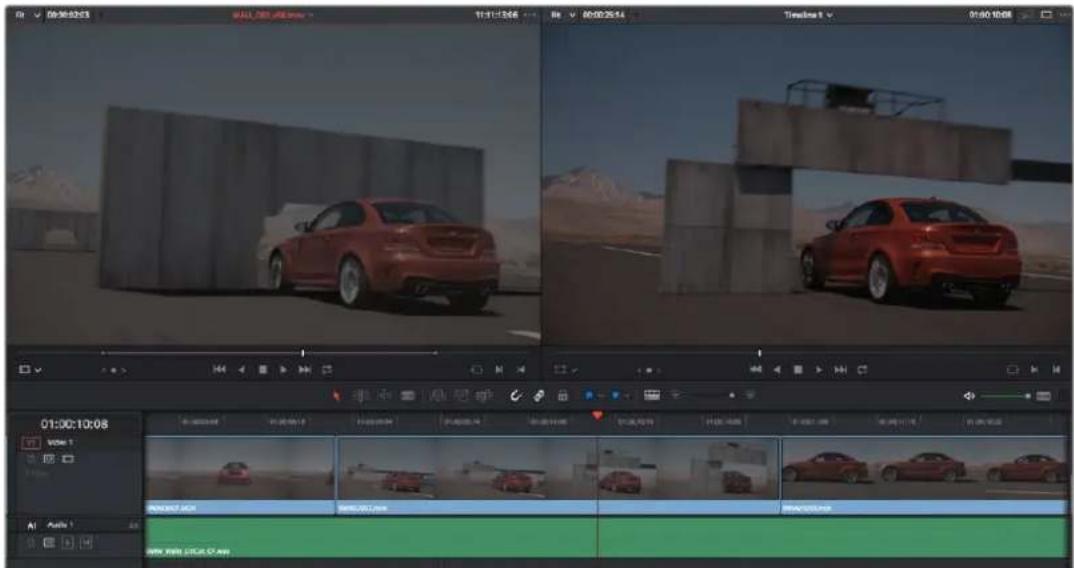Viewport: 1074px width, 568px height.
Task: Mute the Audio 1 track
Action: pyautogui.click(x=86, y=543)
